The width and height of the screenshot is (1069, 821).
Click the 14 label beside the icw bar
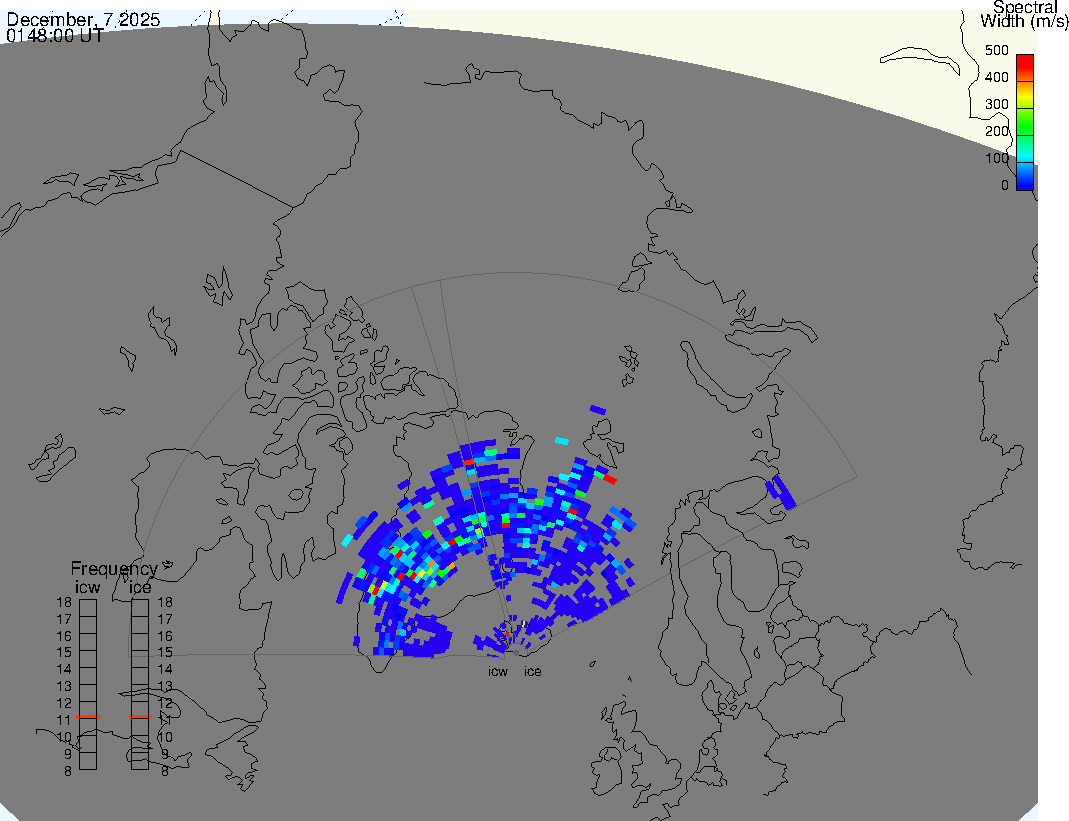click(x=64, y=670)
